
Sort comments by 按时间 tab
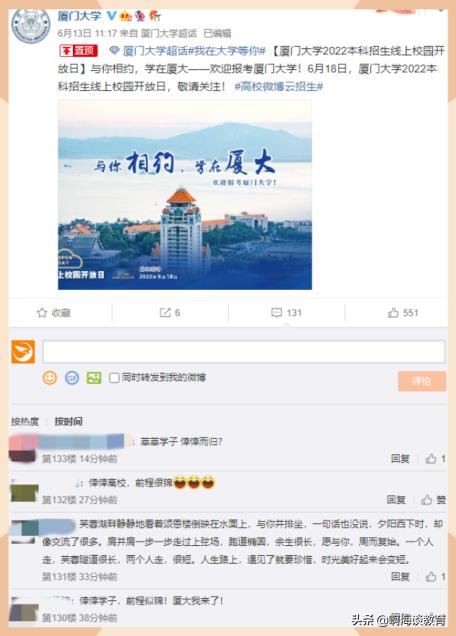[x=69, y=421]
